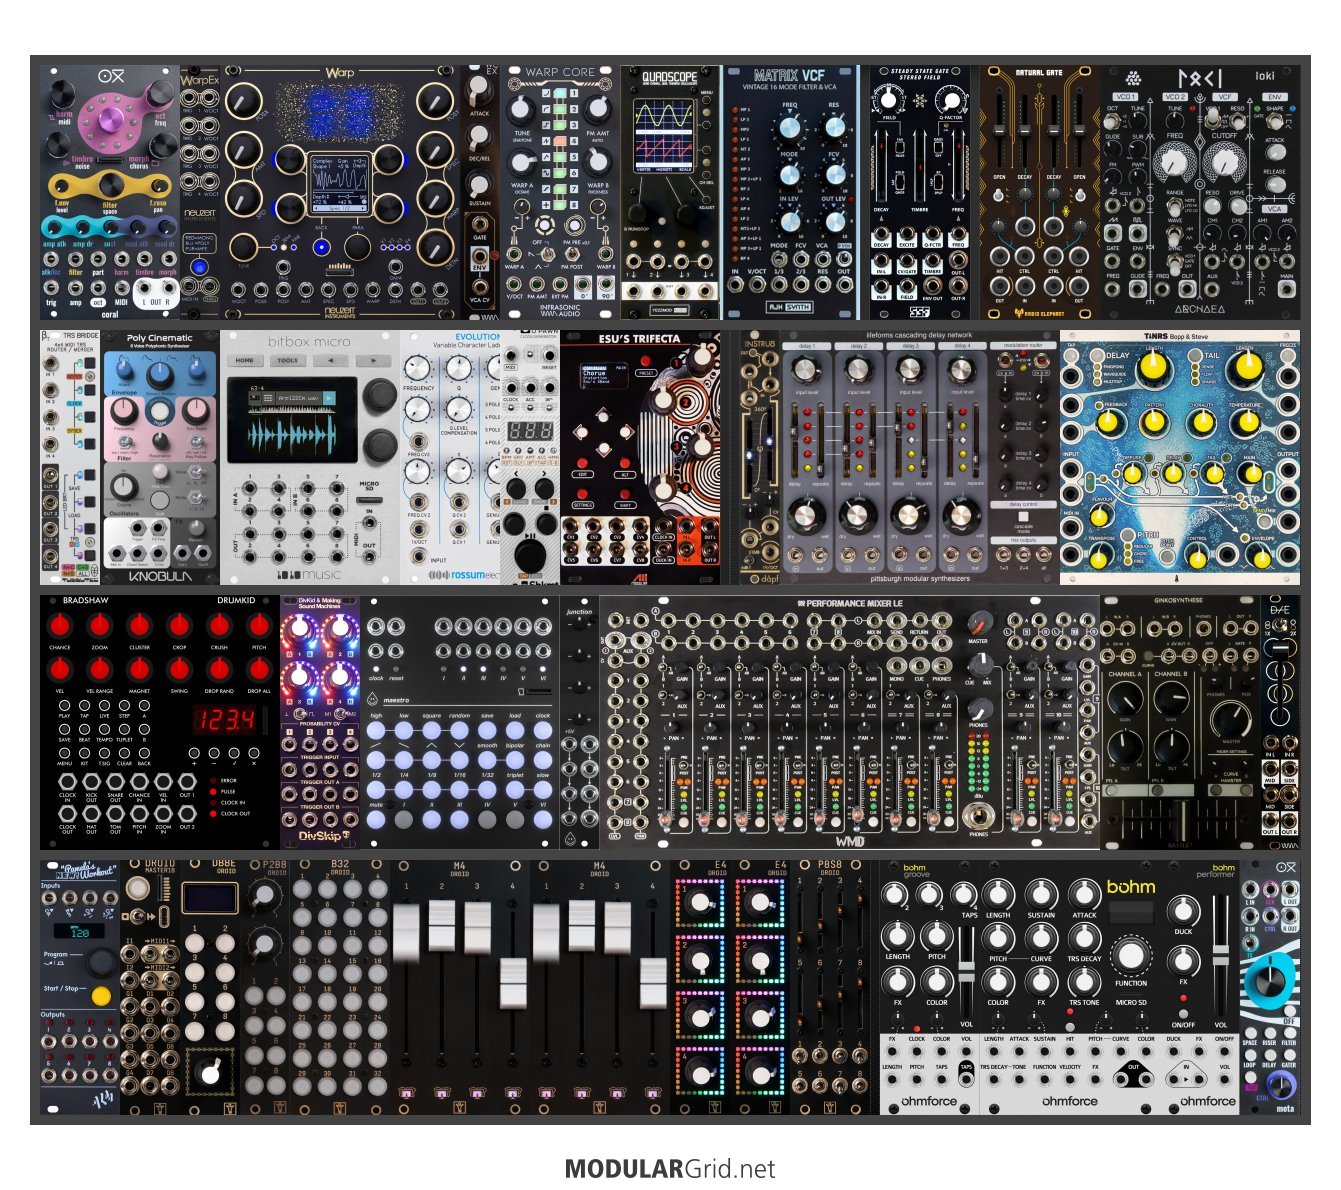Viewport: 1341px width, 1190px height.
Task: Click the FREQUENCY knob on the Evolution filter
Action: pyautogui.click(x=417, y=366)
